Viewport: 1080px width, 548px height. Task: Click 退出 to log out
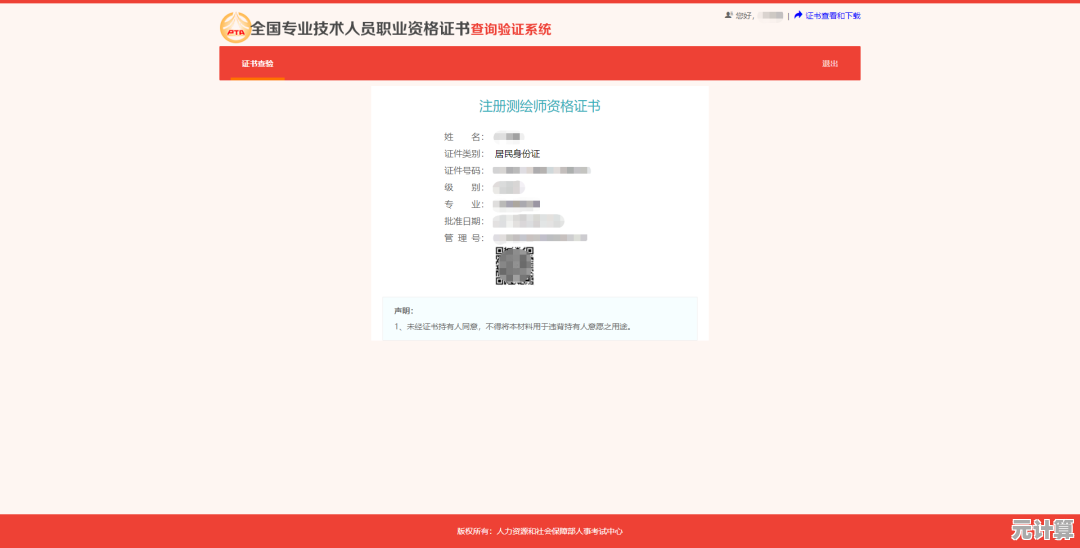(830, 64)
